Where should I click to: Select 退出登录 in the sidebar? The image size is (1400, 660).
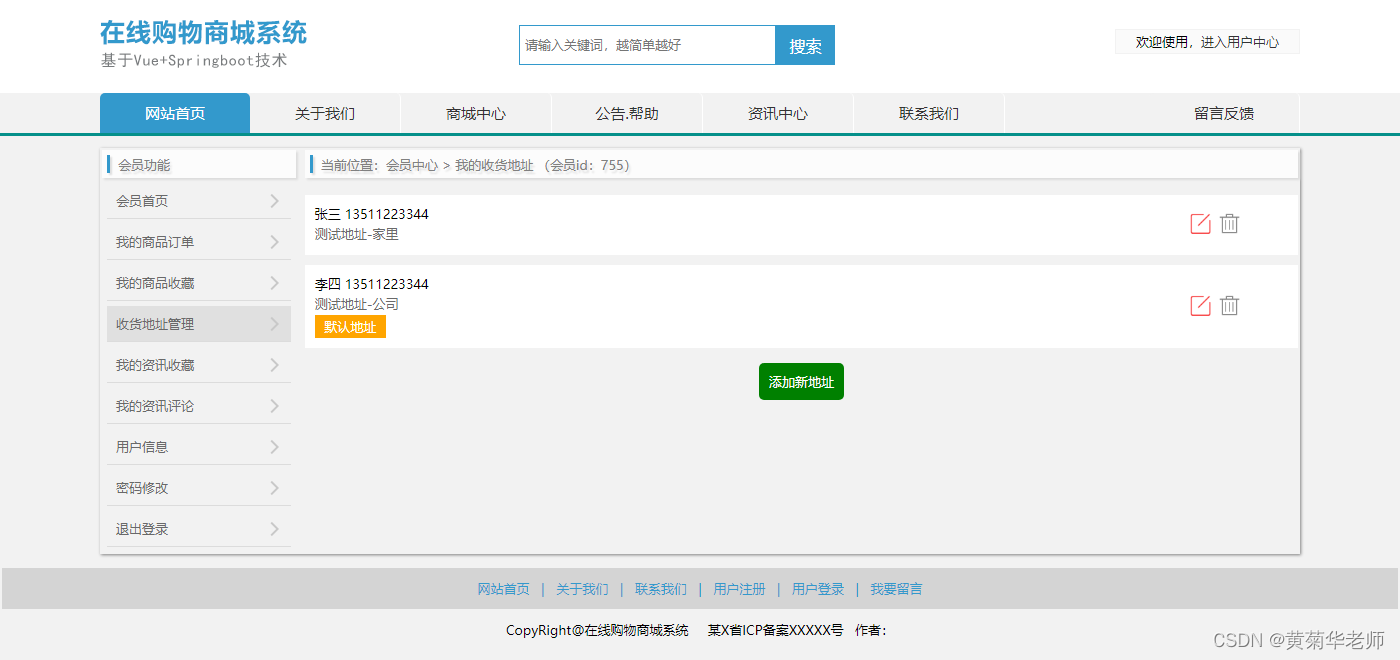pos(199,529)
